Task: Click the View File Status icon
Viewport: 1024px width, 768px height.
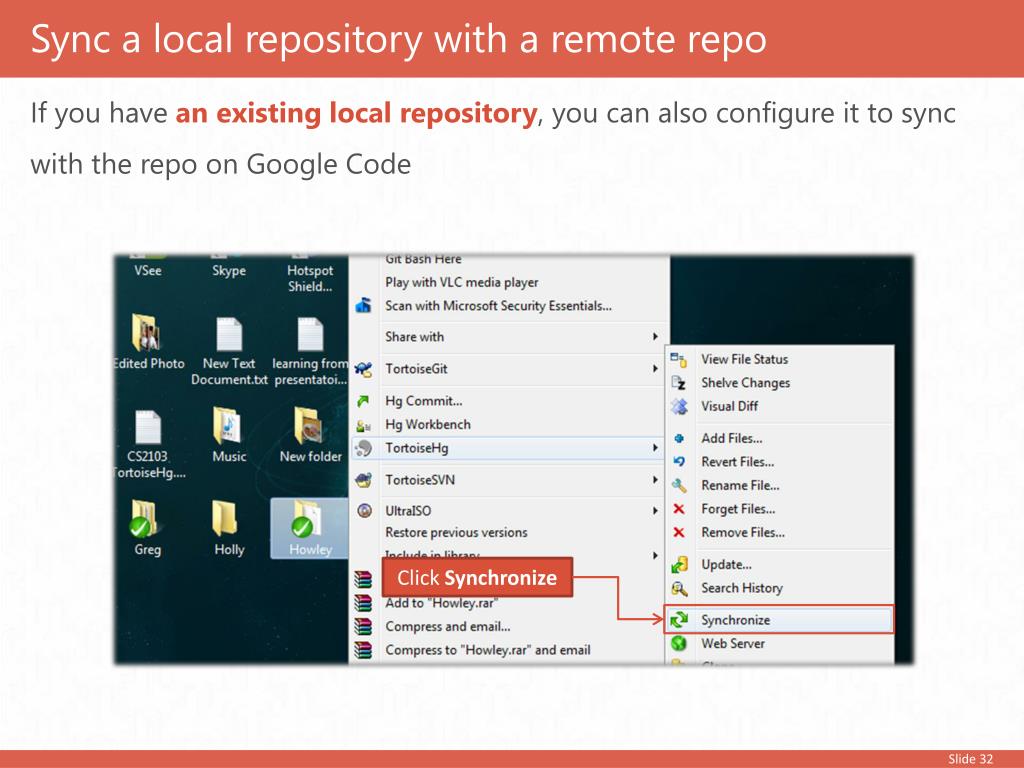Action: (679, 359)
